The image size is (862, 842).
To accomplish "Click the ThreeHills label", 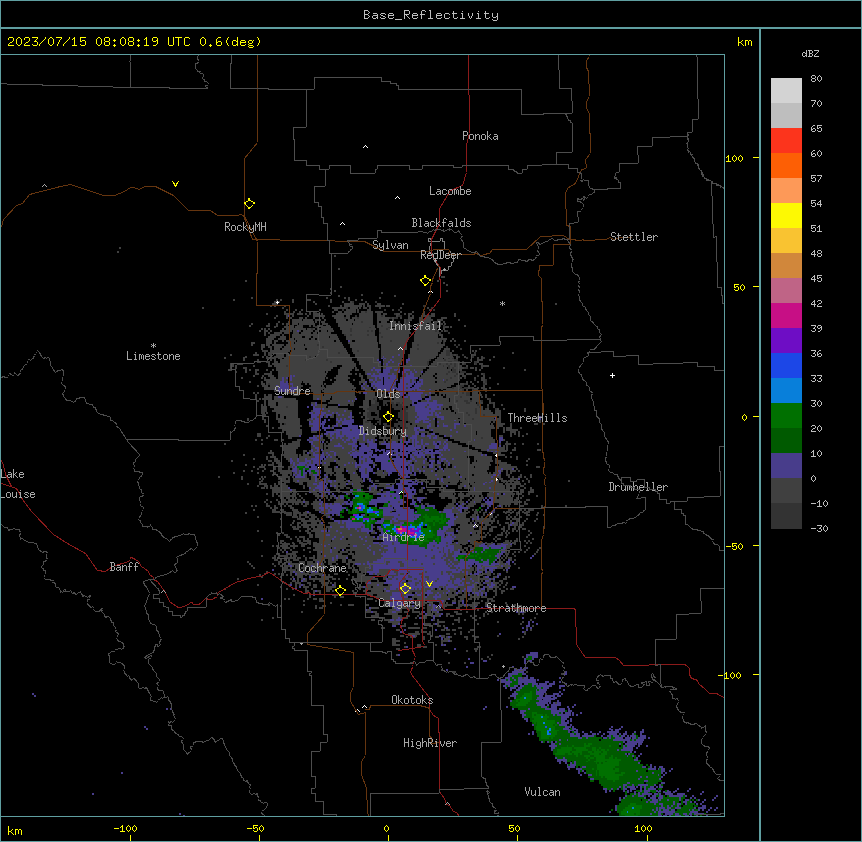I will 537,418.
